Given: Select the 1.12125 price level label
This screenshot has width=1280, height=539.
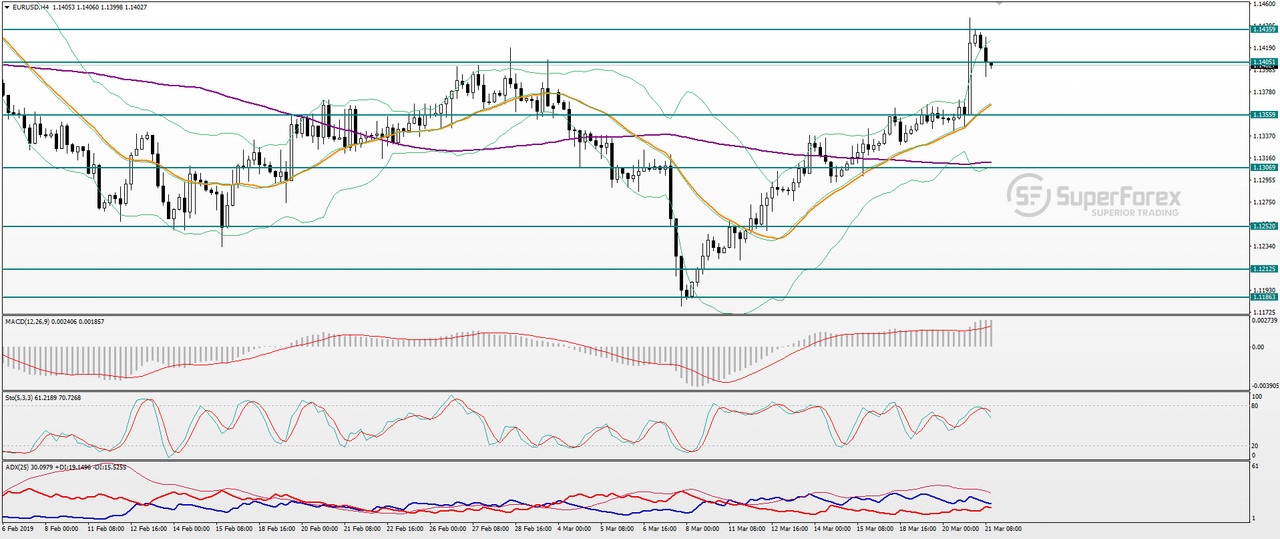Looking at the screenshot, I should [1264, 269].
